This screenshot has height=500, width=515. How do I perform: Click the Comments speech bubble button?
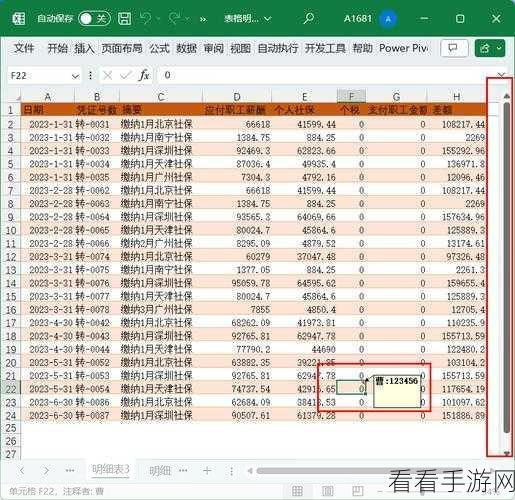[453, 48]
